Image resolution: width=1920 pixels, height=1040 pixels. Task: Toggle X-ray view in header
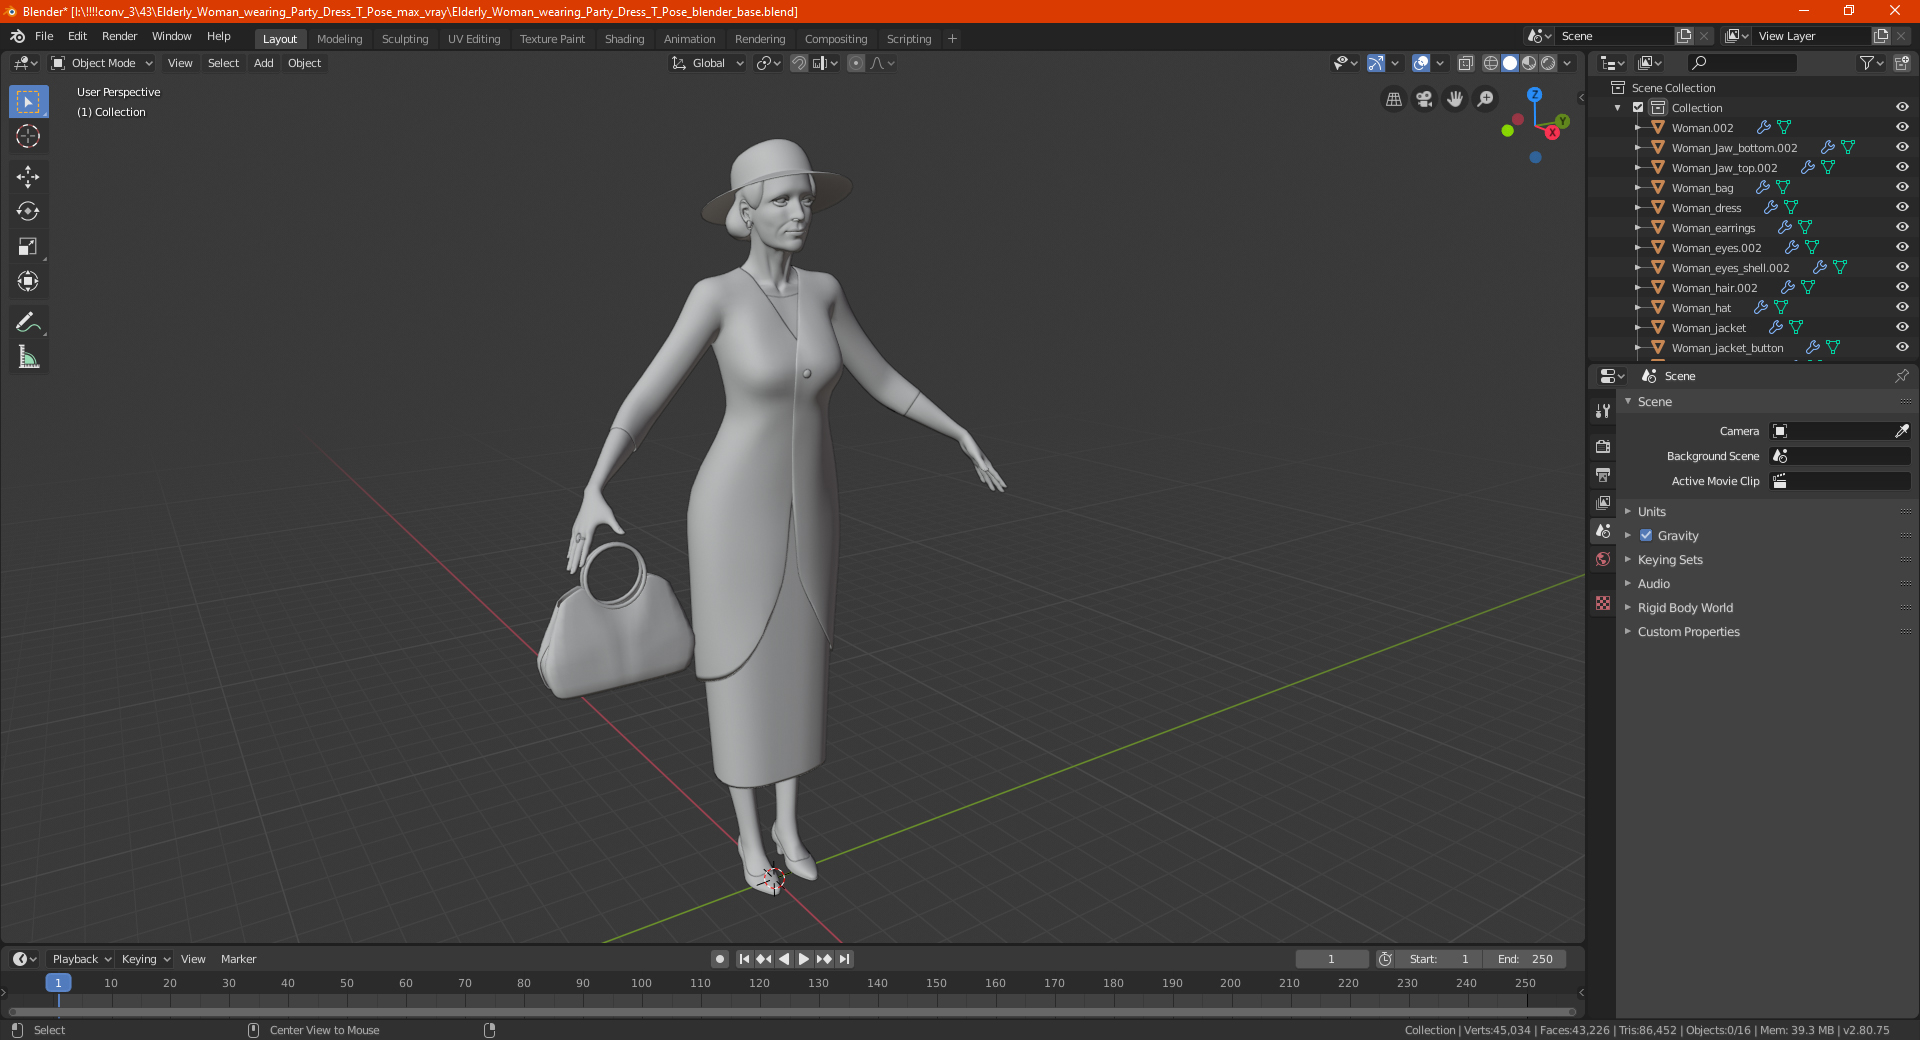(1465, 63)
